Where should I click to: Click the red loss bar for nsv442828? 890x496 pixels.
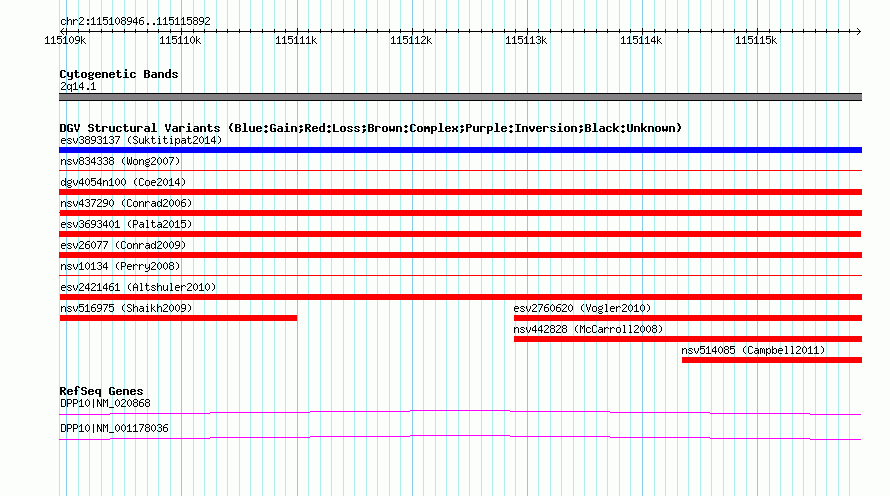coord(688,339)
